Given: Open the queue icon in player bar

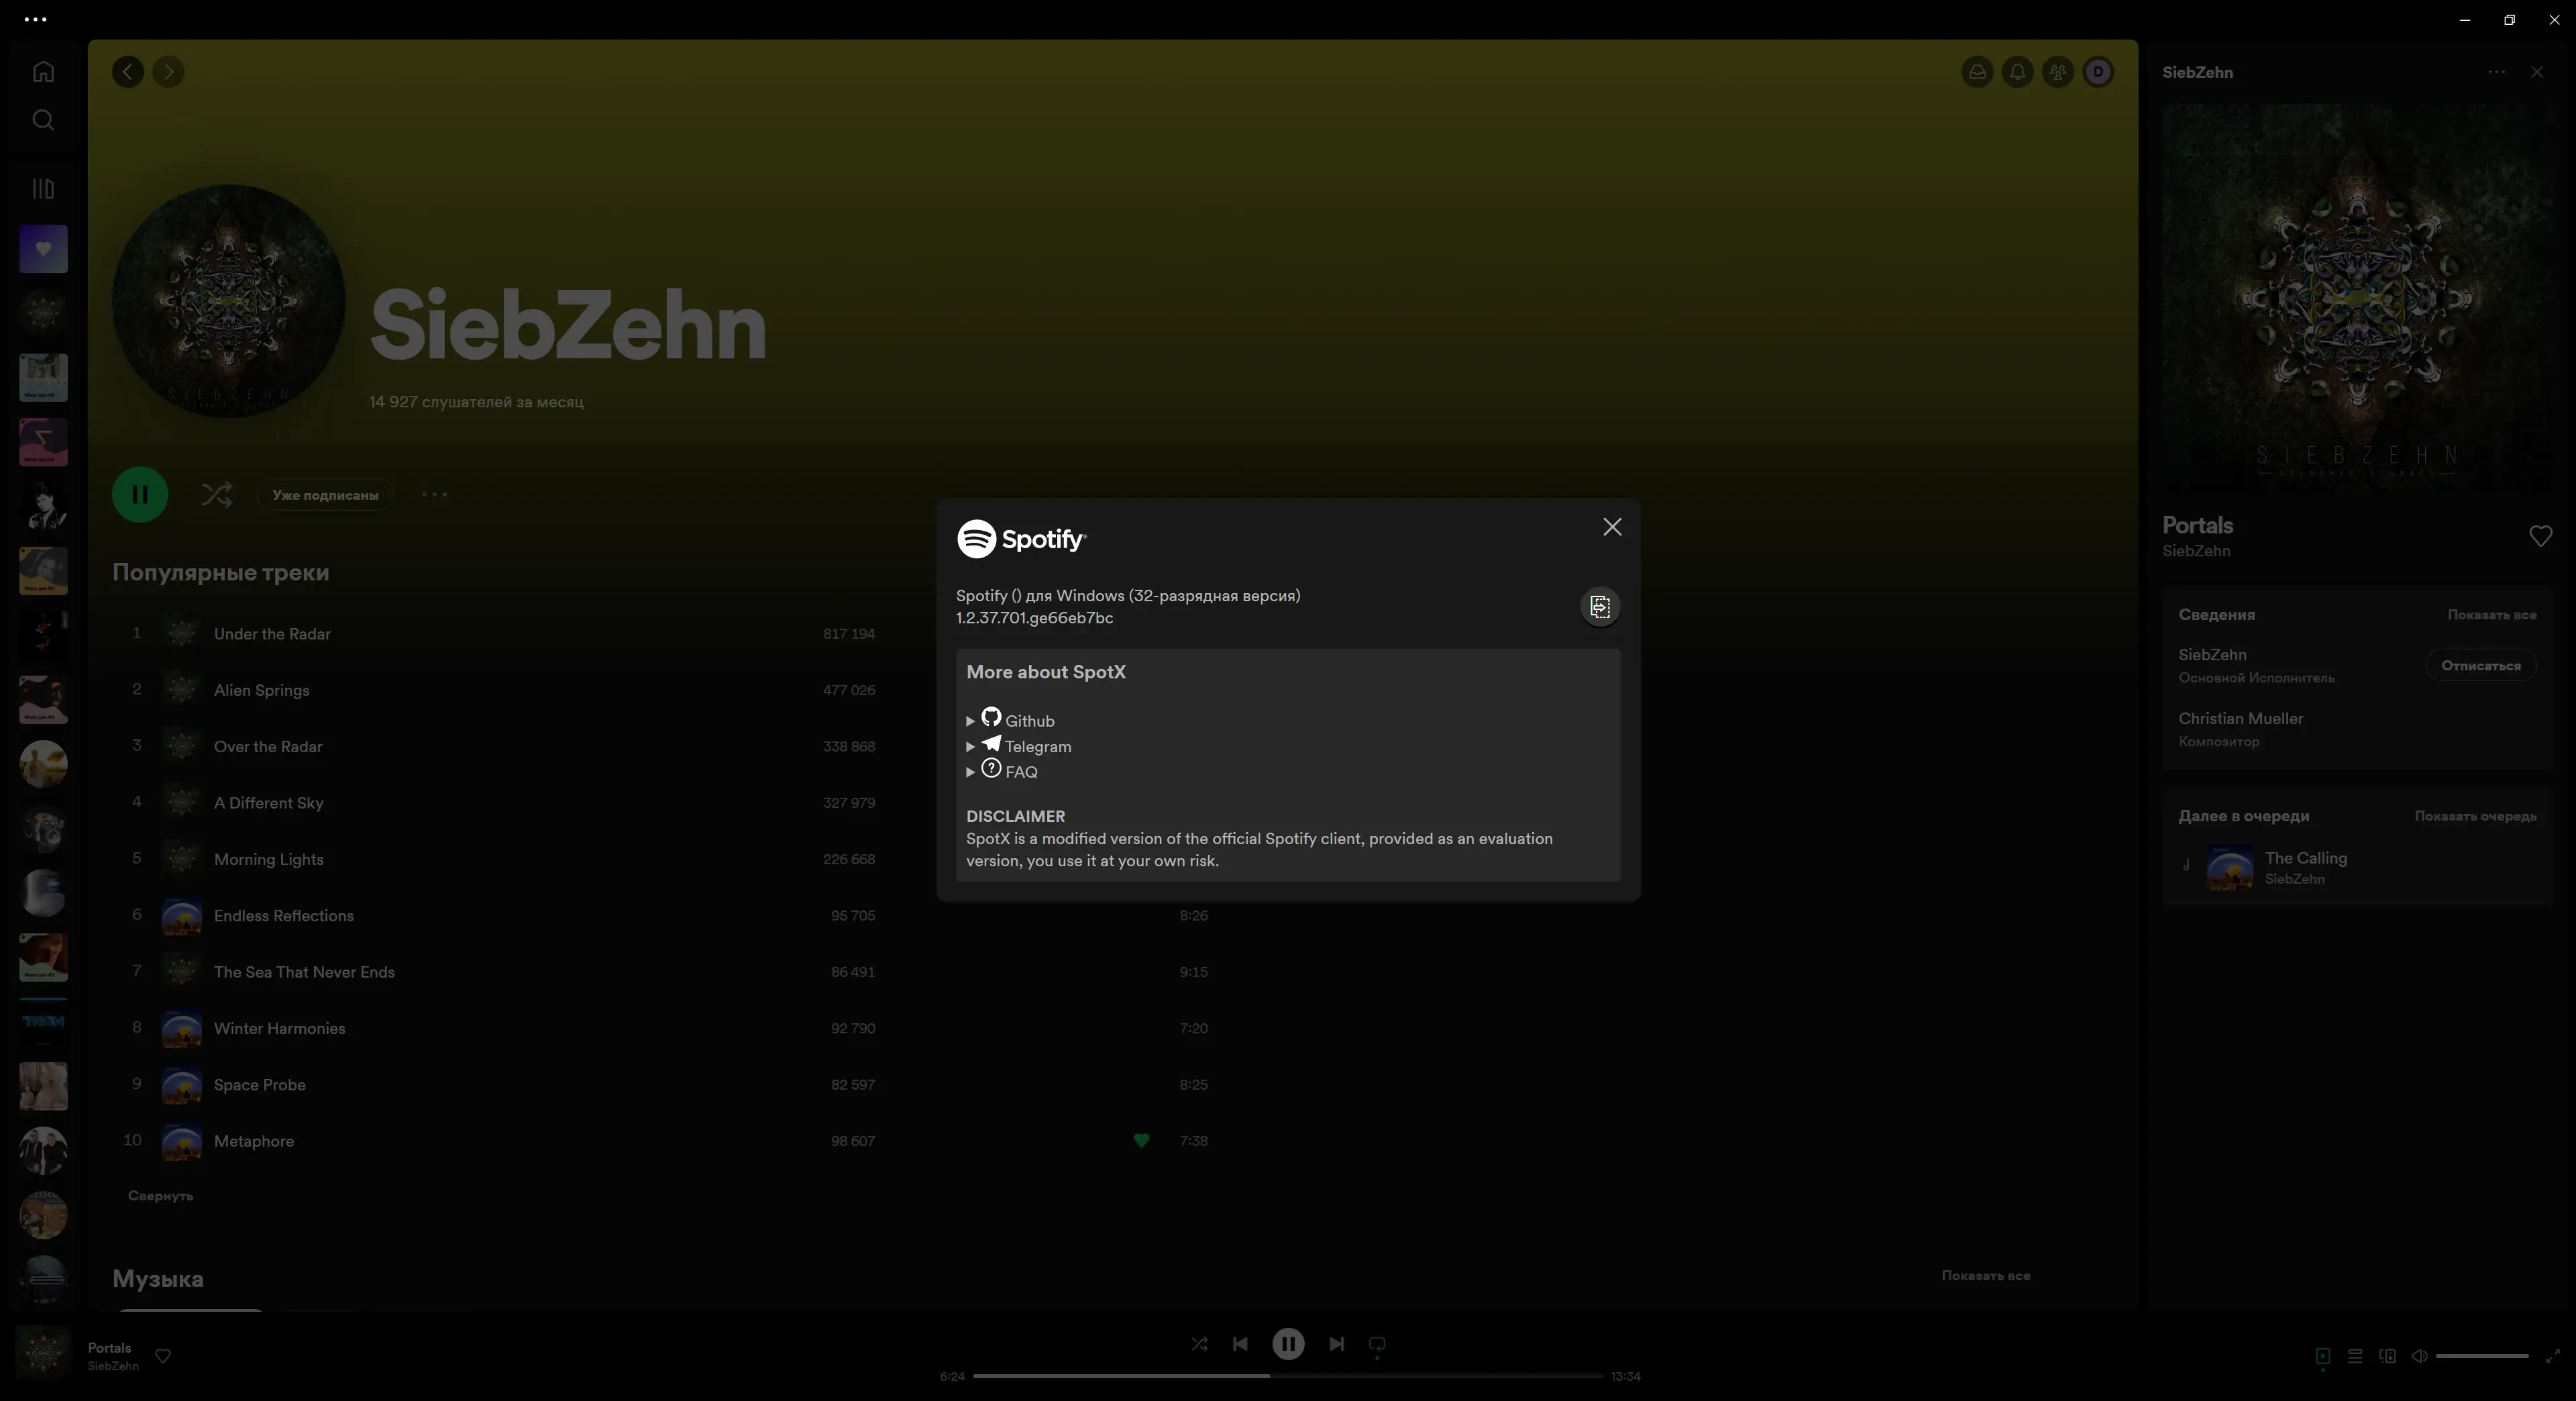Looking at the screenshot, I should click(2355, 1356).
